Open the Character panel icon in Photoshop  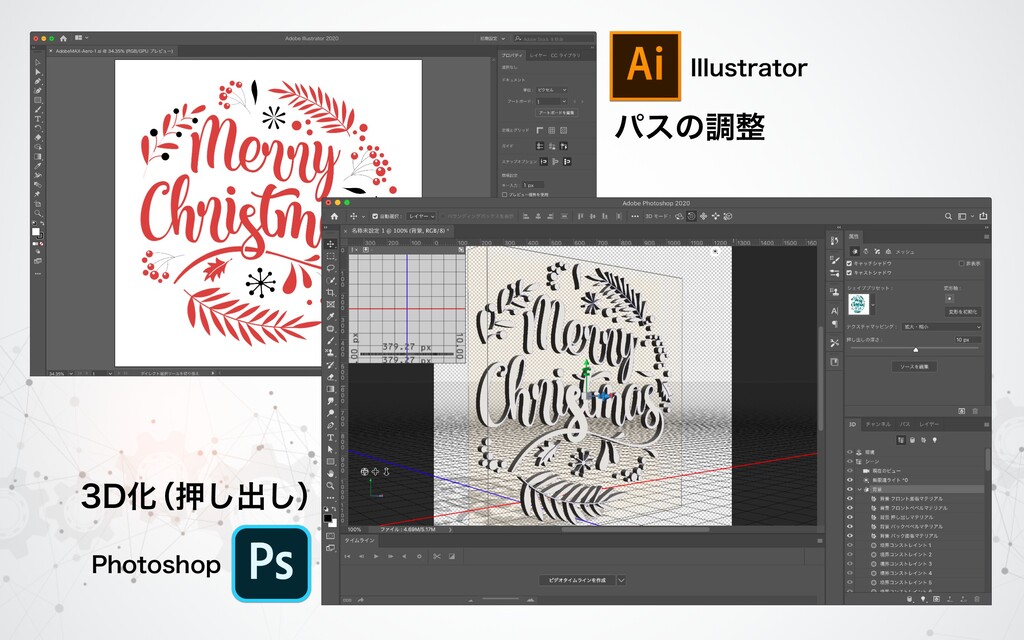835,311
